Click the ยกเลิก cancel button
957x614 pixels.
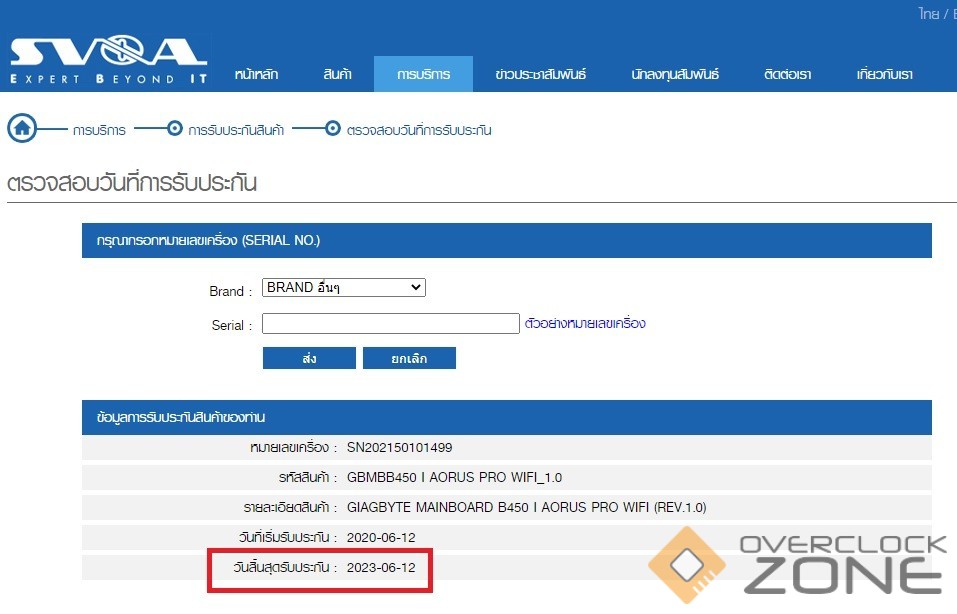[x=409, y=358]
